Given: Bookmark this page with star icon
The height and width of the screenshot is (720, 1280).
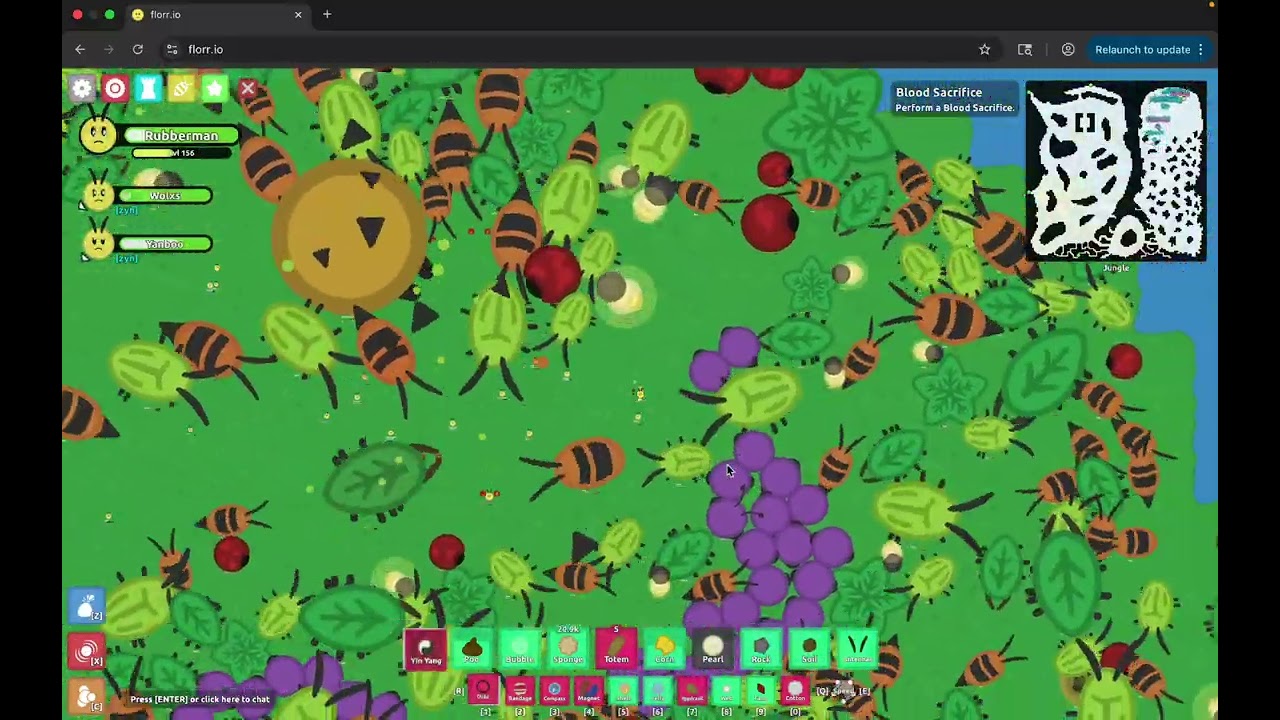Looking at the screenshot, I should [x=984, y=49].
